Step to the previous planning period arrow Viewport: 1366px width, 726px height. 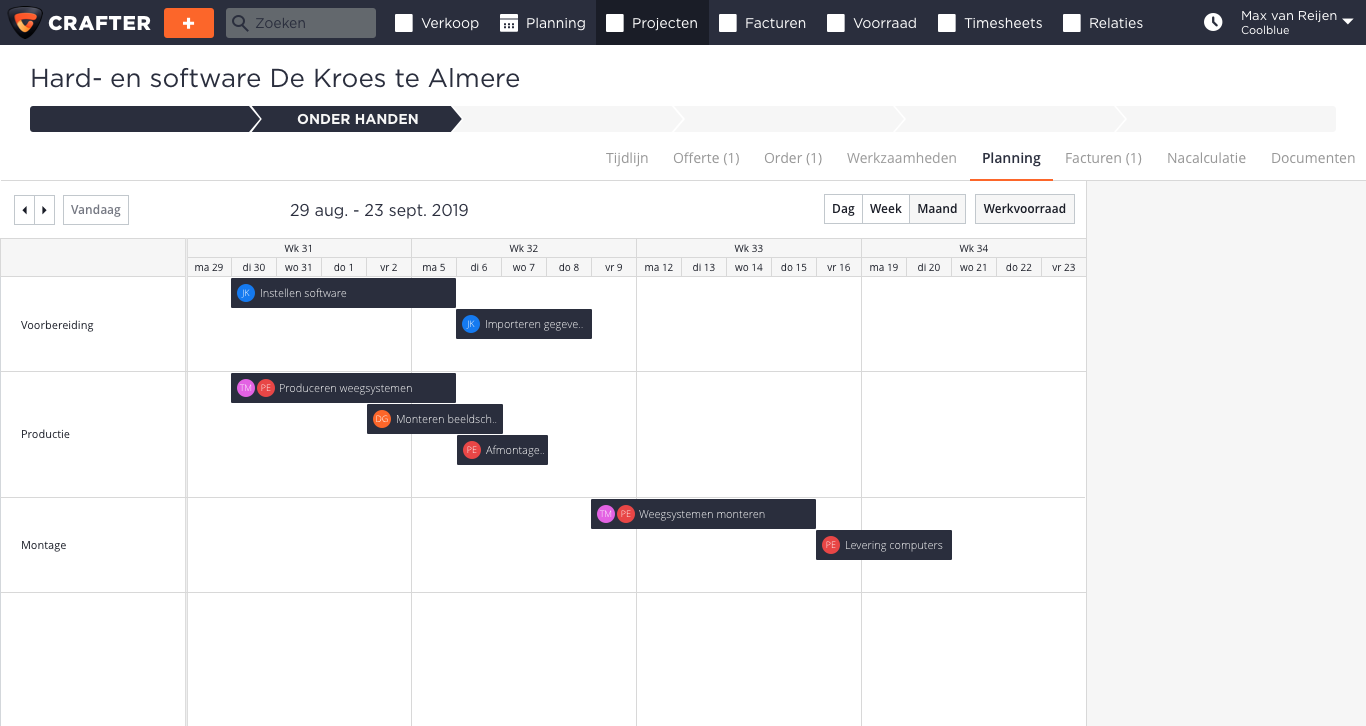pos(24,209)
